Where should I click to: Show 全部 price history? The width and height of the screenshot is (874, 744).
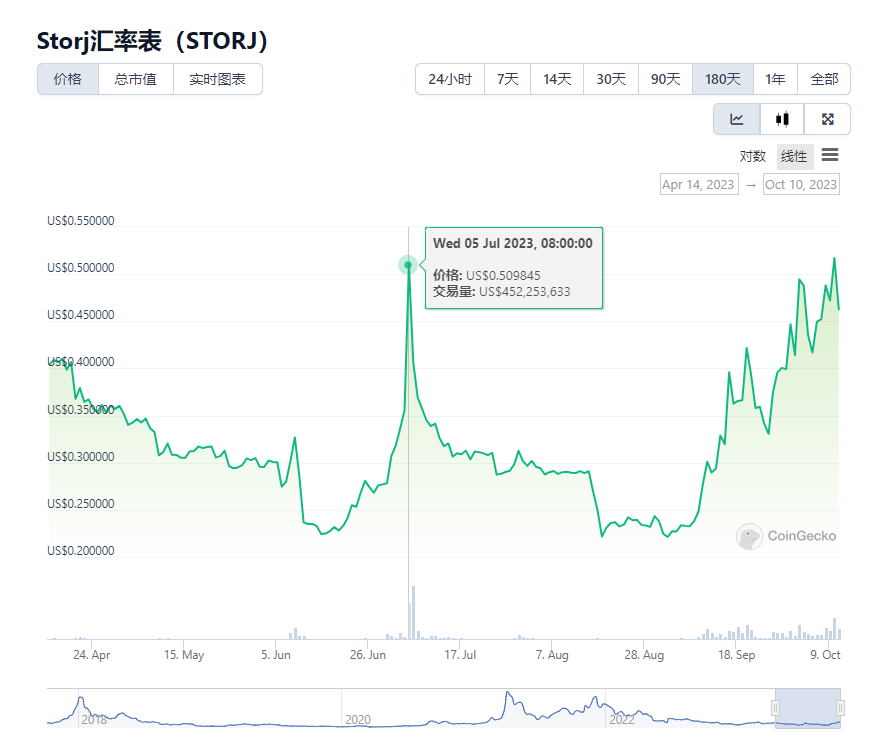[x=825, y=79]
